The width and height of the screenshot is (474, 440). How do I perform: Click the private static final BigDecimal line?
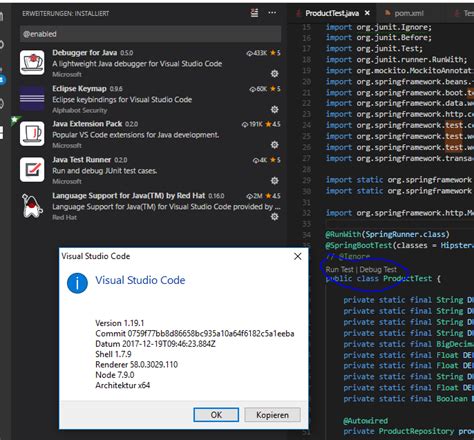(409, 344)
